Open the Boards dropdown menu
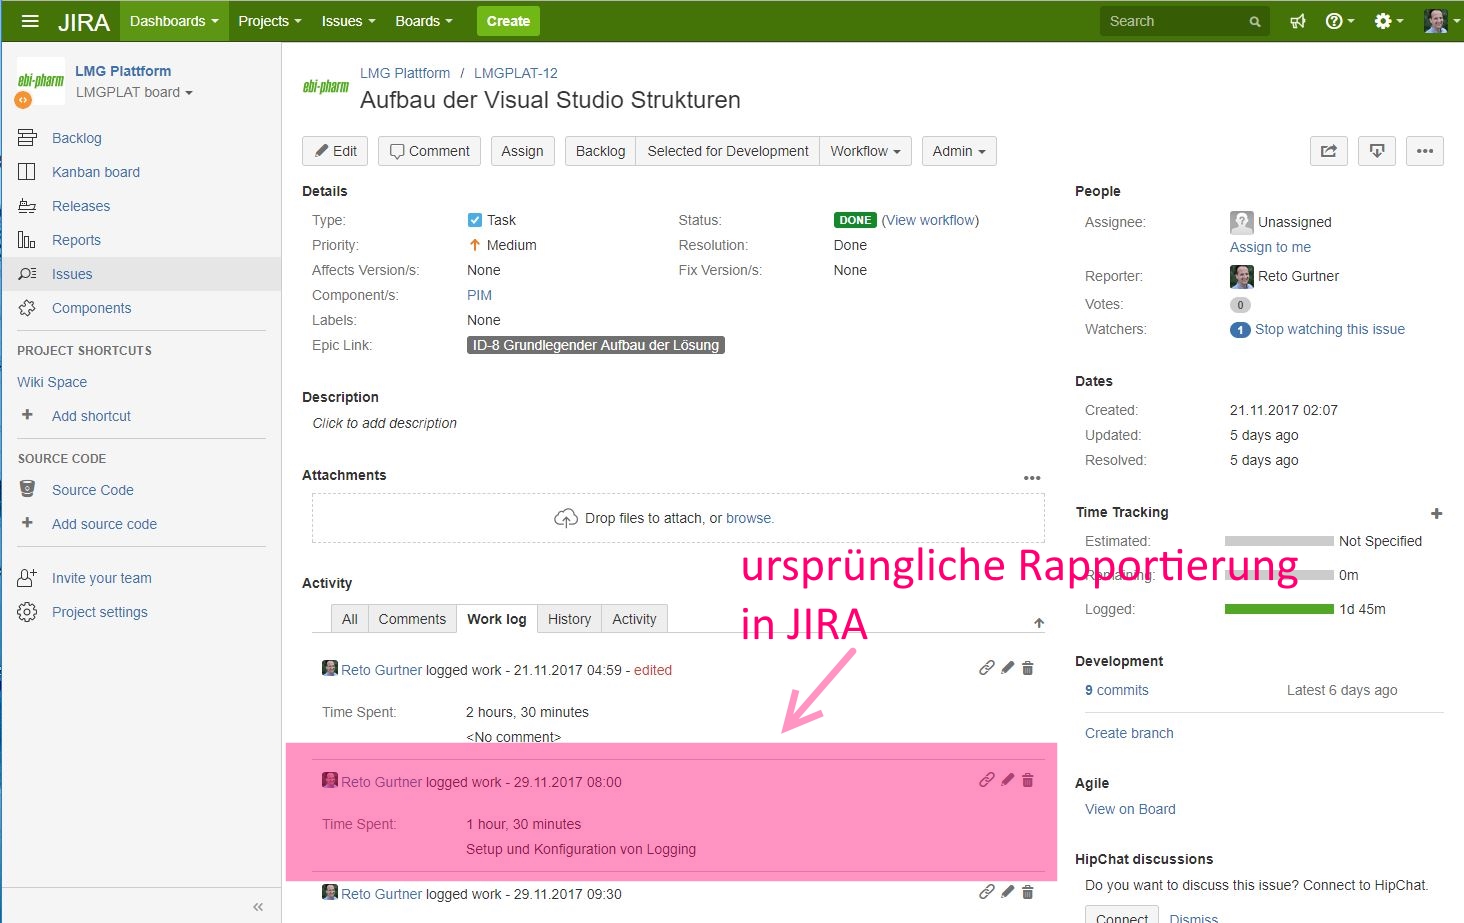The image size is (1464, 923). tap(424, 21)
